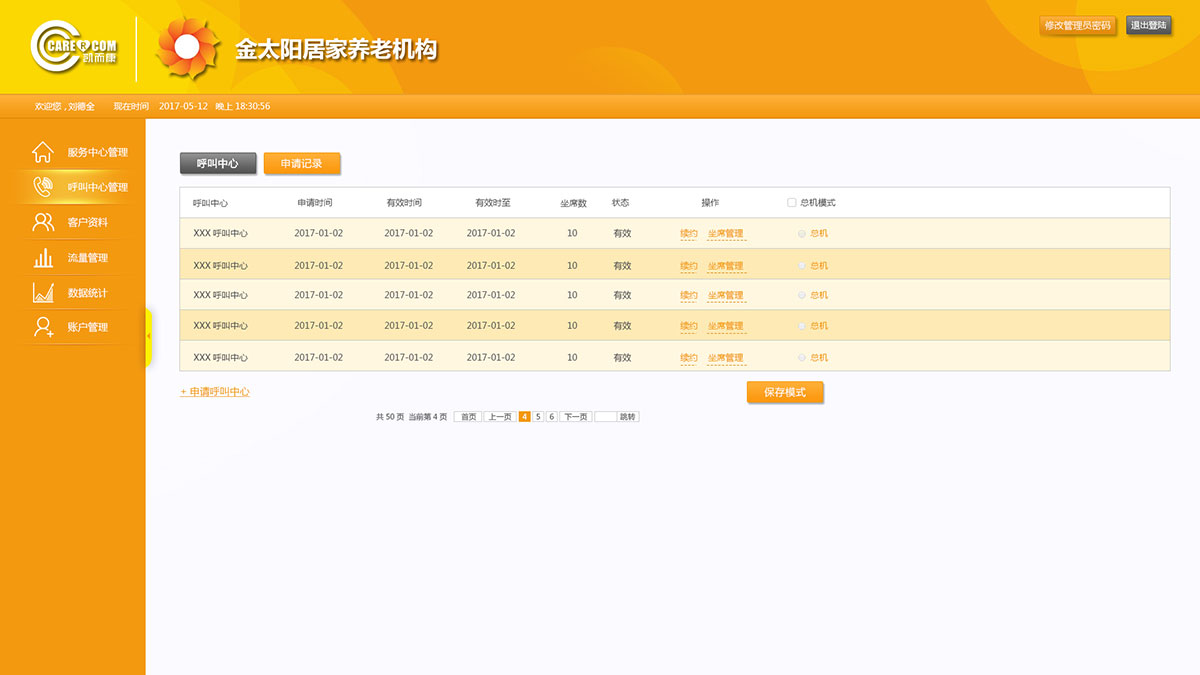Select page 6 in pagination
The width and height of the screenshot is (1200, 675).
551,417
